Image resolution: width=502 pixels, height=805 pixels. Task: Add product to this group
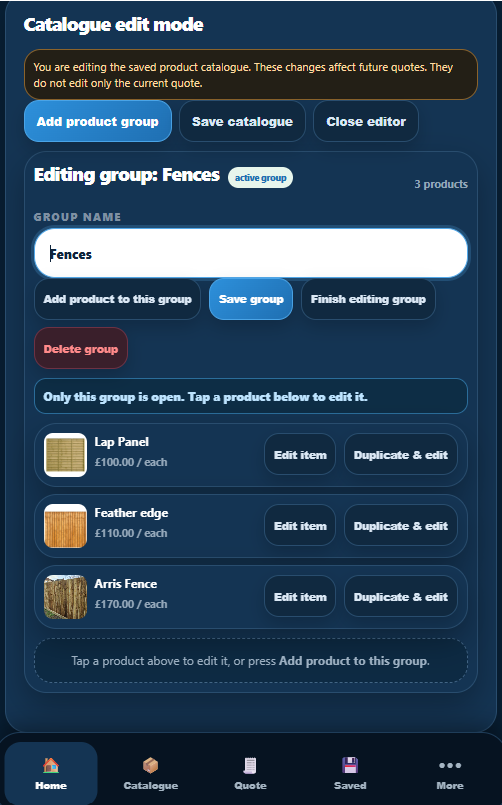[117, 299]
